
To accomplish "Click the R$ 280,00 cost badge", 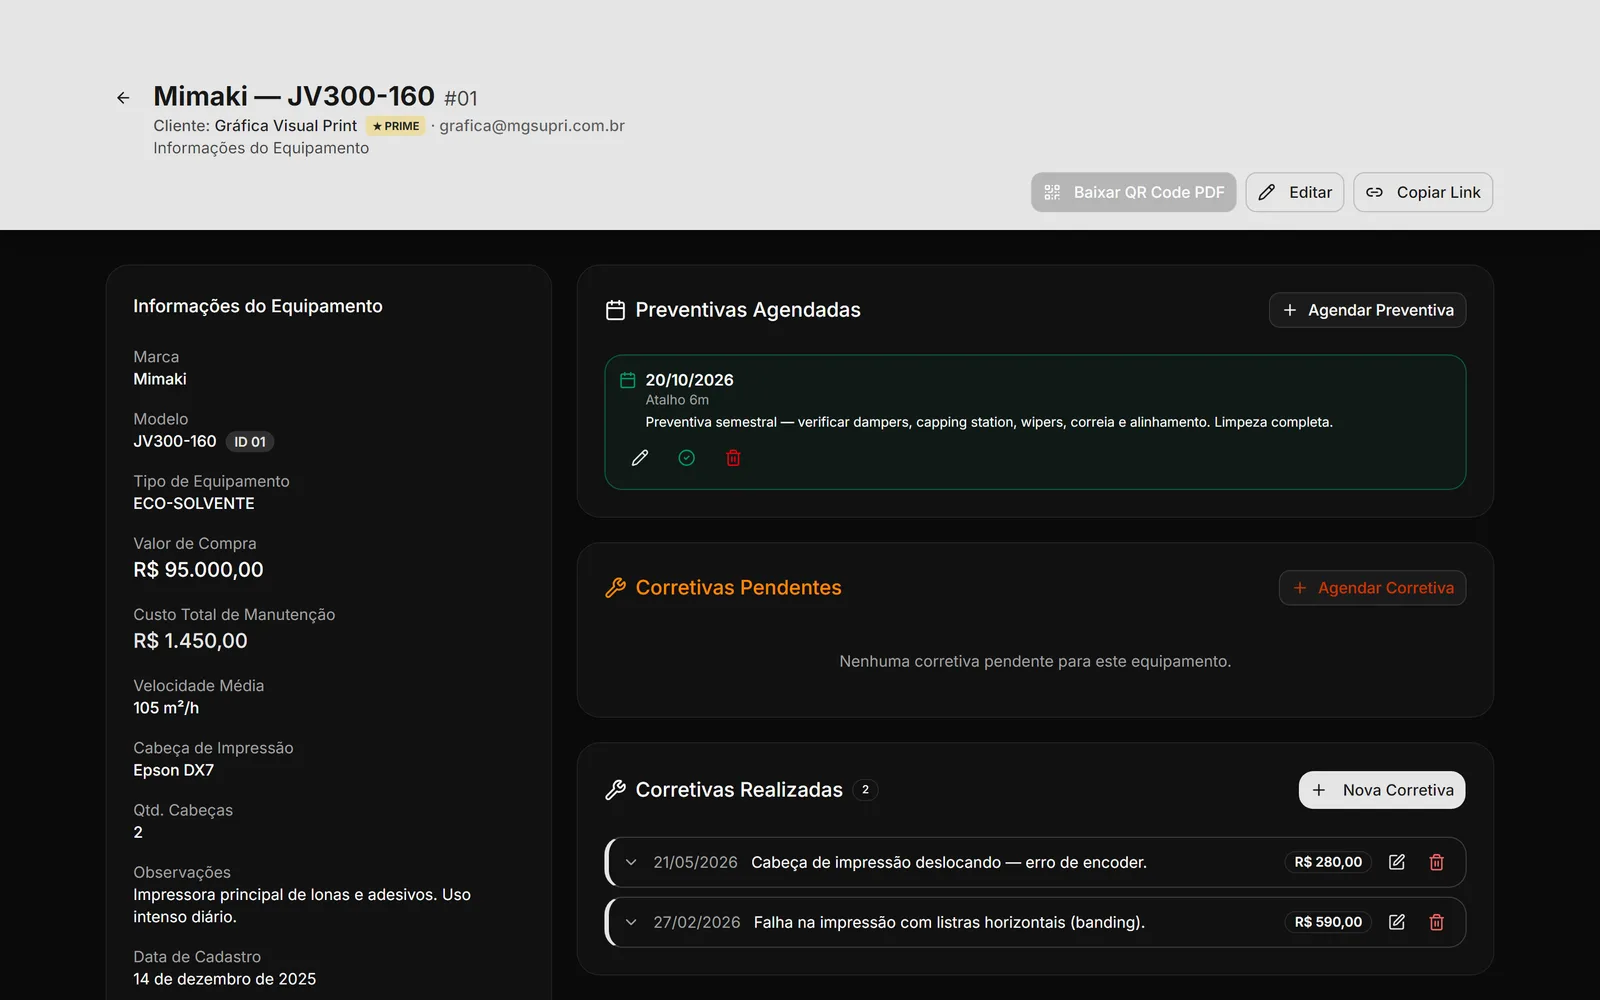I will (1328, 862).
